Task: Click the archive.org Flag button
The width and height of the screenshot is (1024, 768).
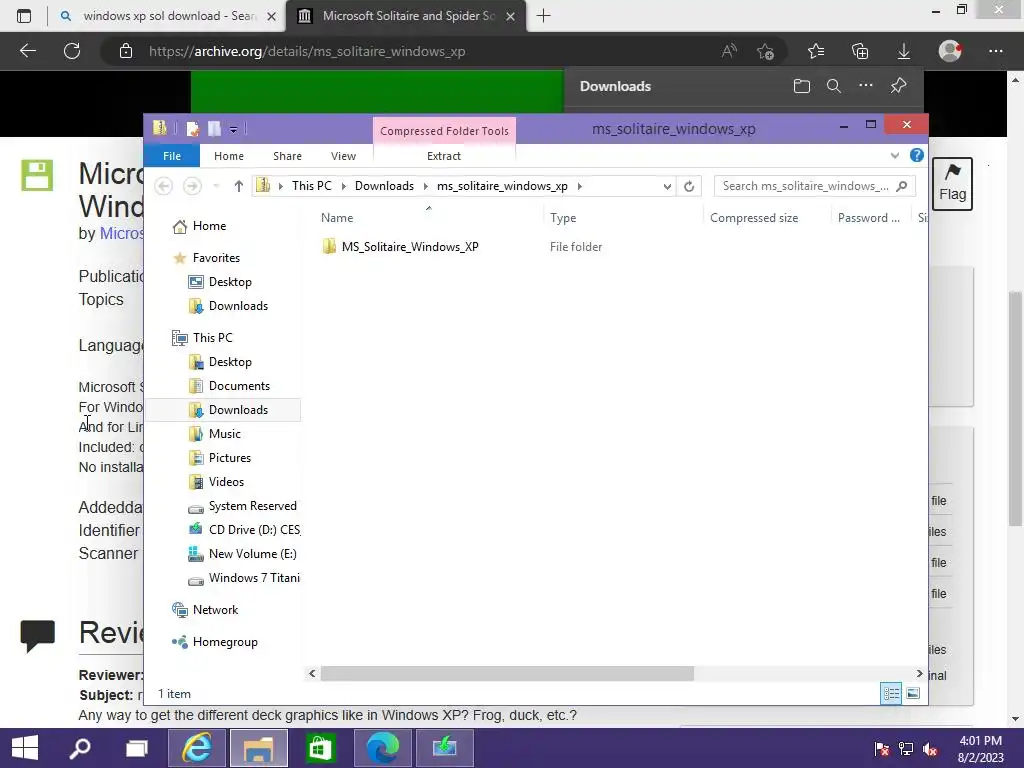Action: tap(952, 184)
